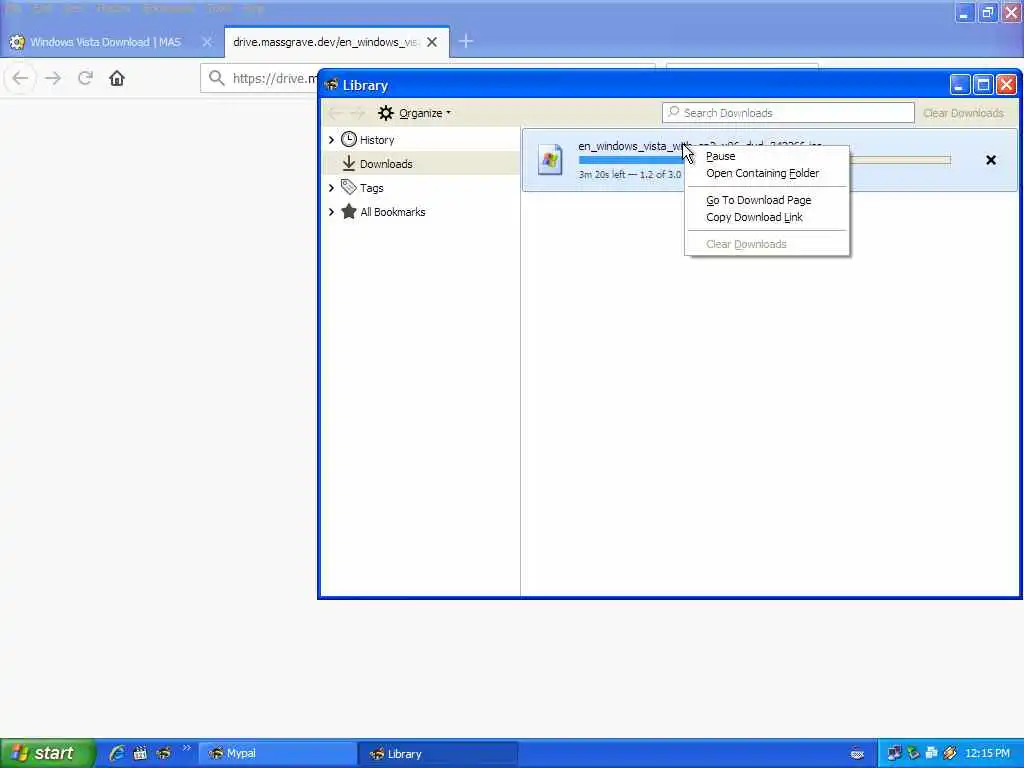Go forward in the browser
The width and height of the screenshot is (1024, 768).
click(53, 78)
